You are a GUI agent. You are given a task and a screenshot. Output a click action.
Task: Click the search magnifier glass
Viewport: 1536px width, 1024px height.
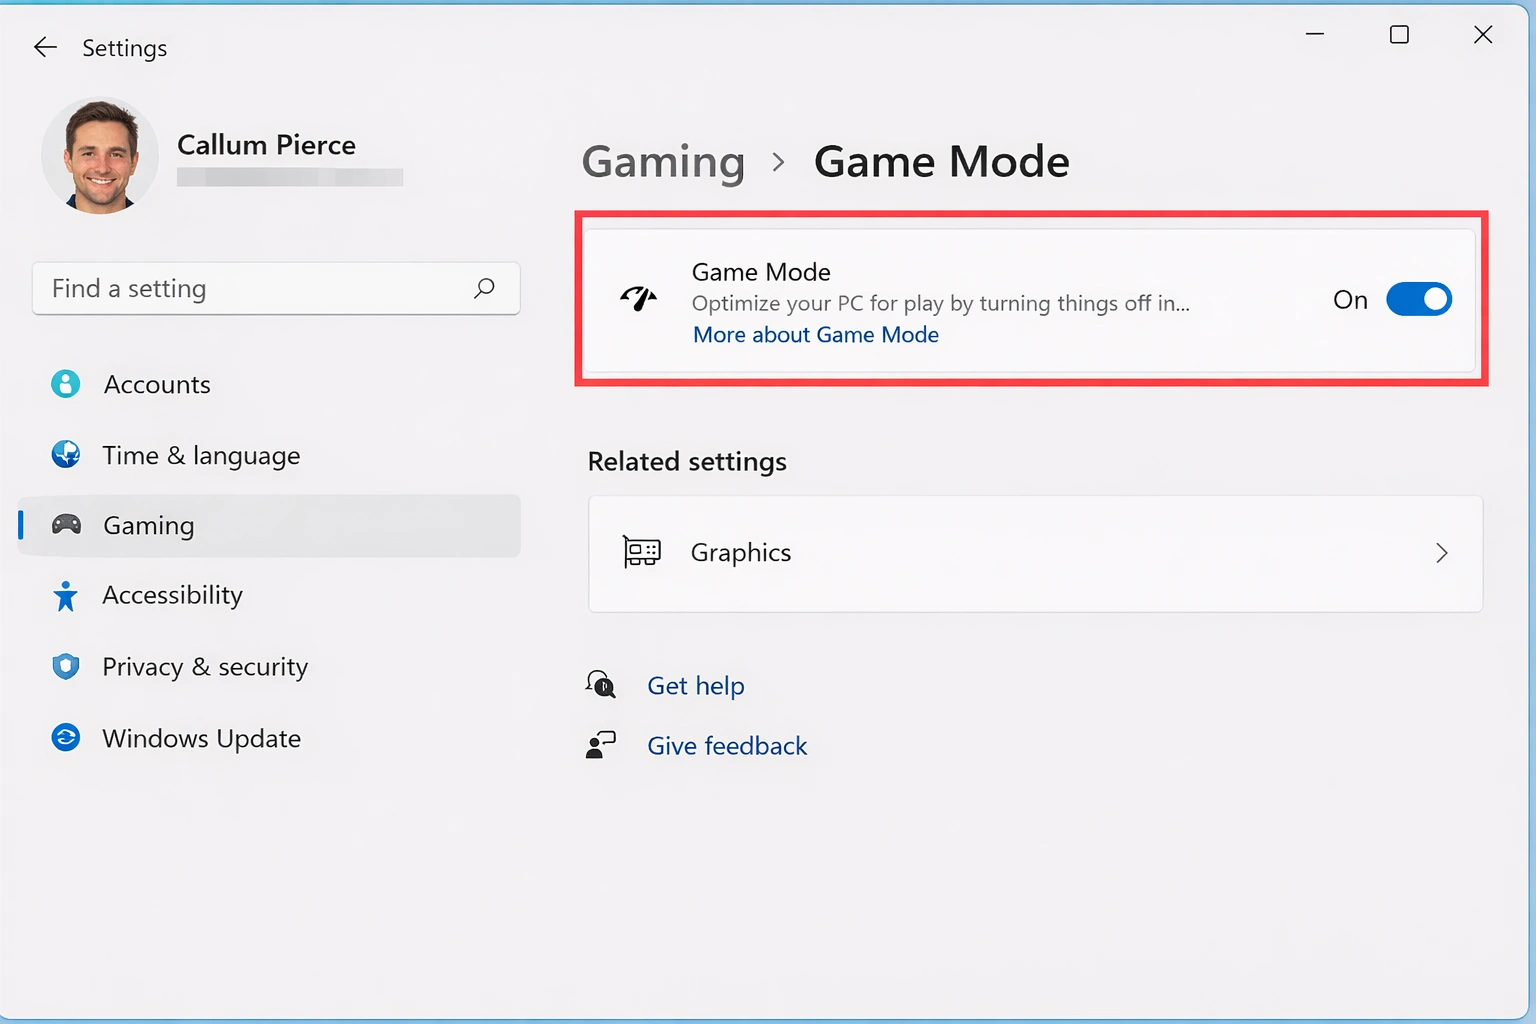pyautogui.click(x=485, y=289)
